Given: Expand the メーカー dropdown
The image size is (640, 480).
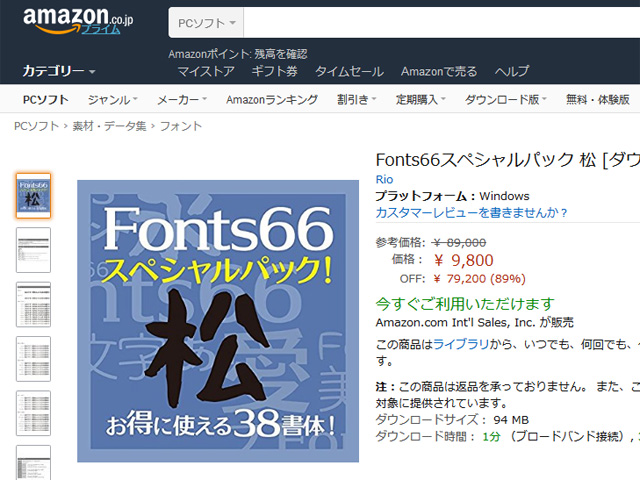Looking at the screenshot, I should 182,100.
